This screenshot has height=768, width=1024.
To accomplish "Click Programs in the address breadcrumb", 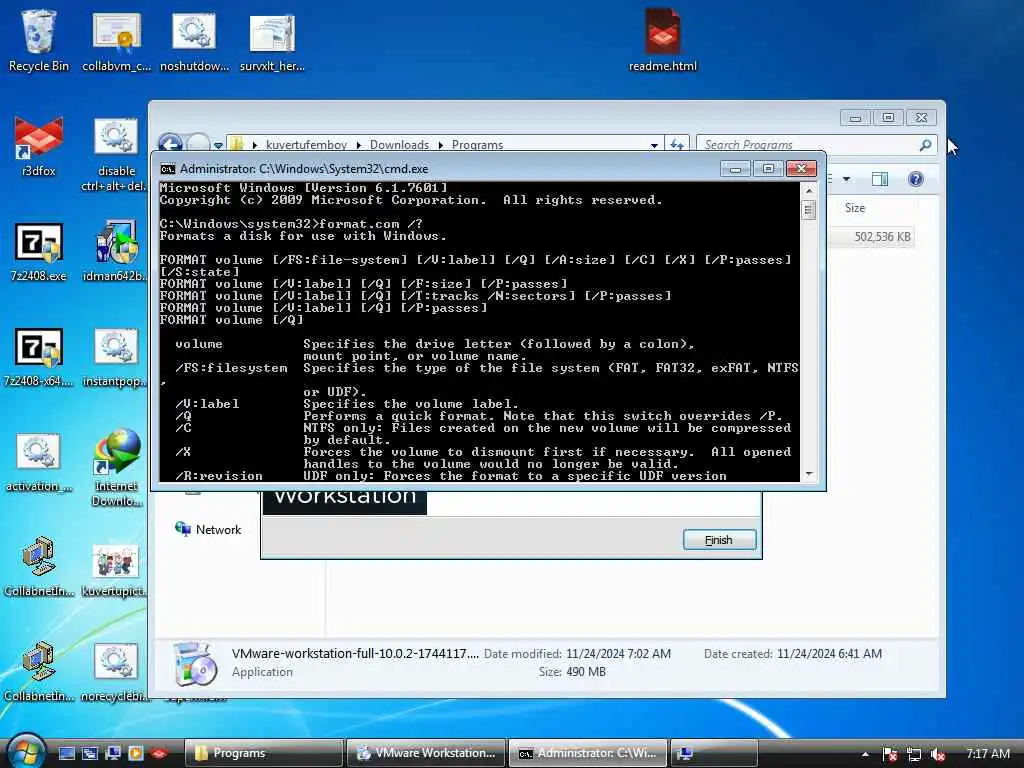I will pyautogui.click(x=477, y=145).
